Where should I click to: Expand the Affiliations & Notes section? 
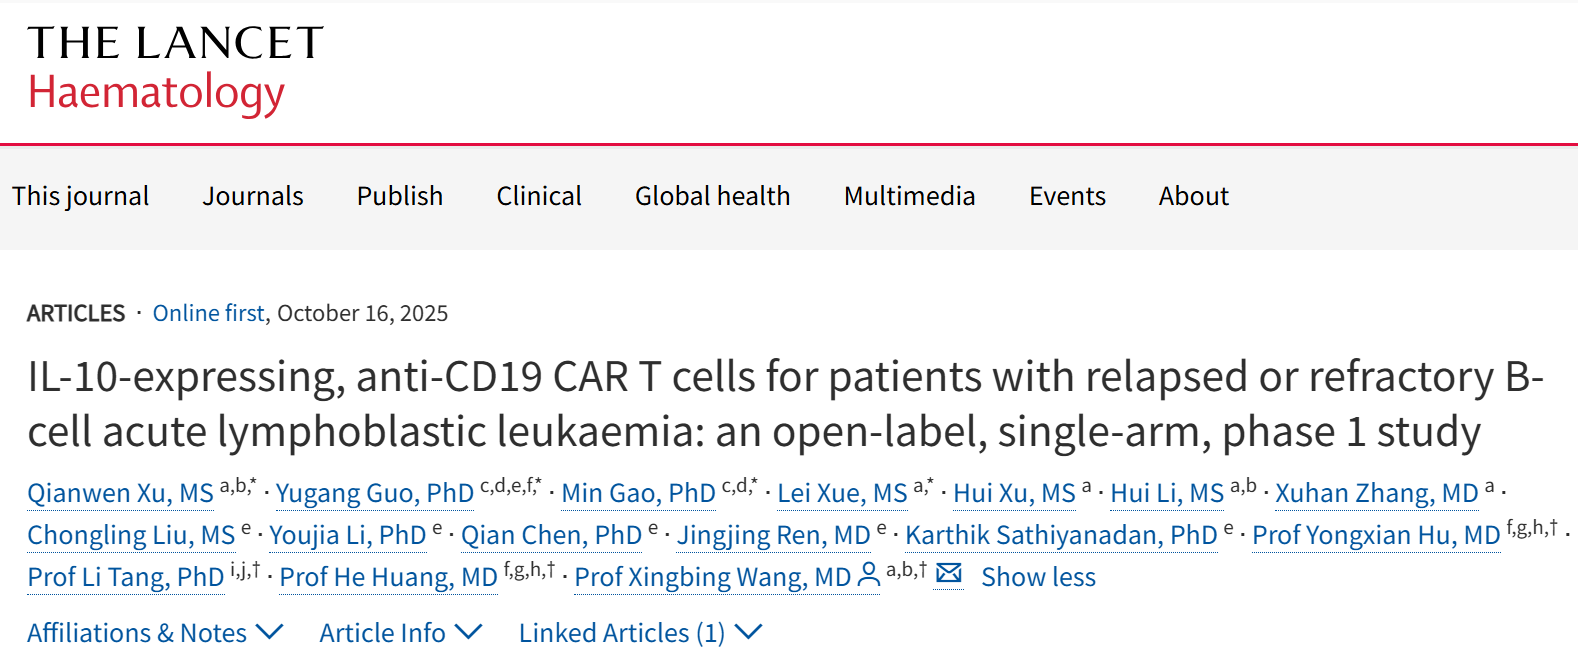point(155,633)
